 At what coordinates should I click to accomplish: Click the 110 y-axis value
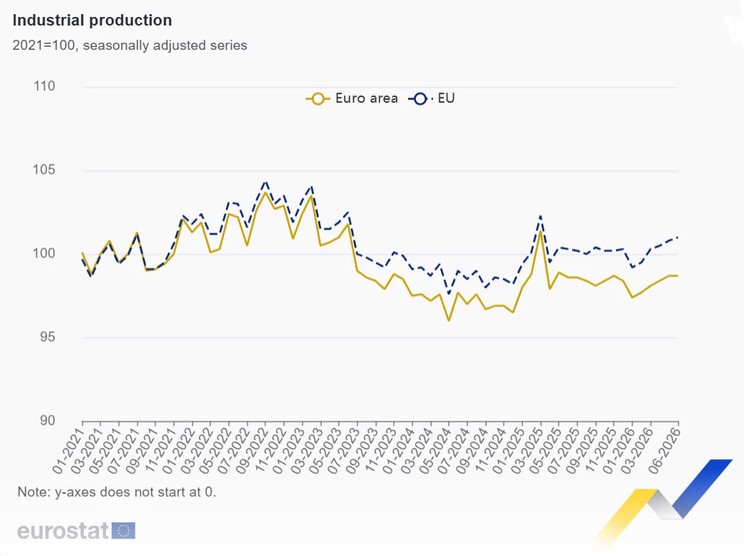(44, 86)
